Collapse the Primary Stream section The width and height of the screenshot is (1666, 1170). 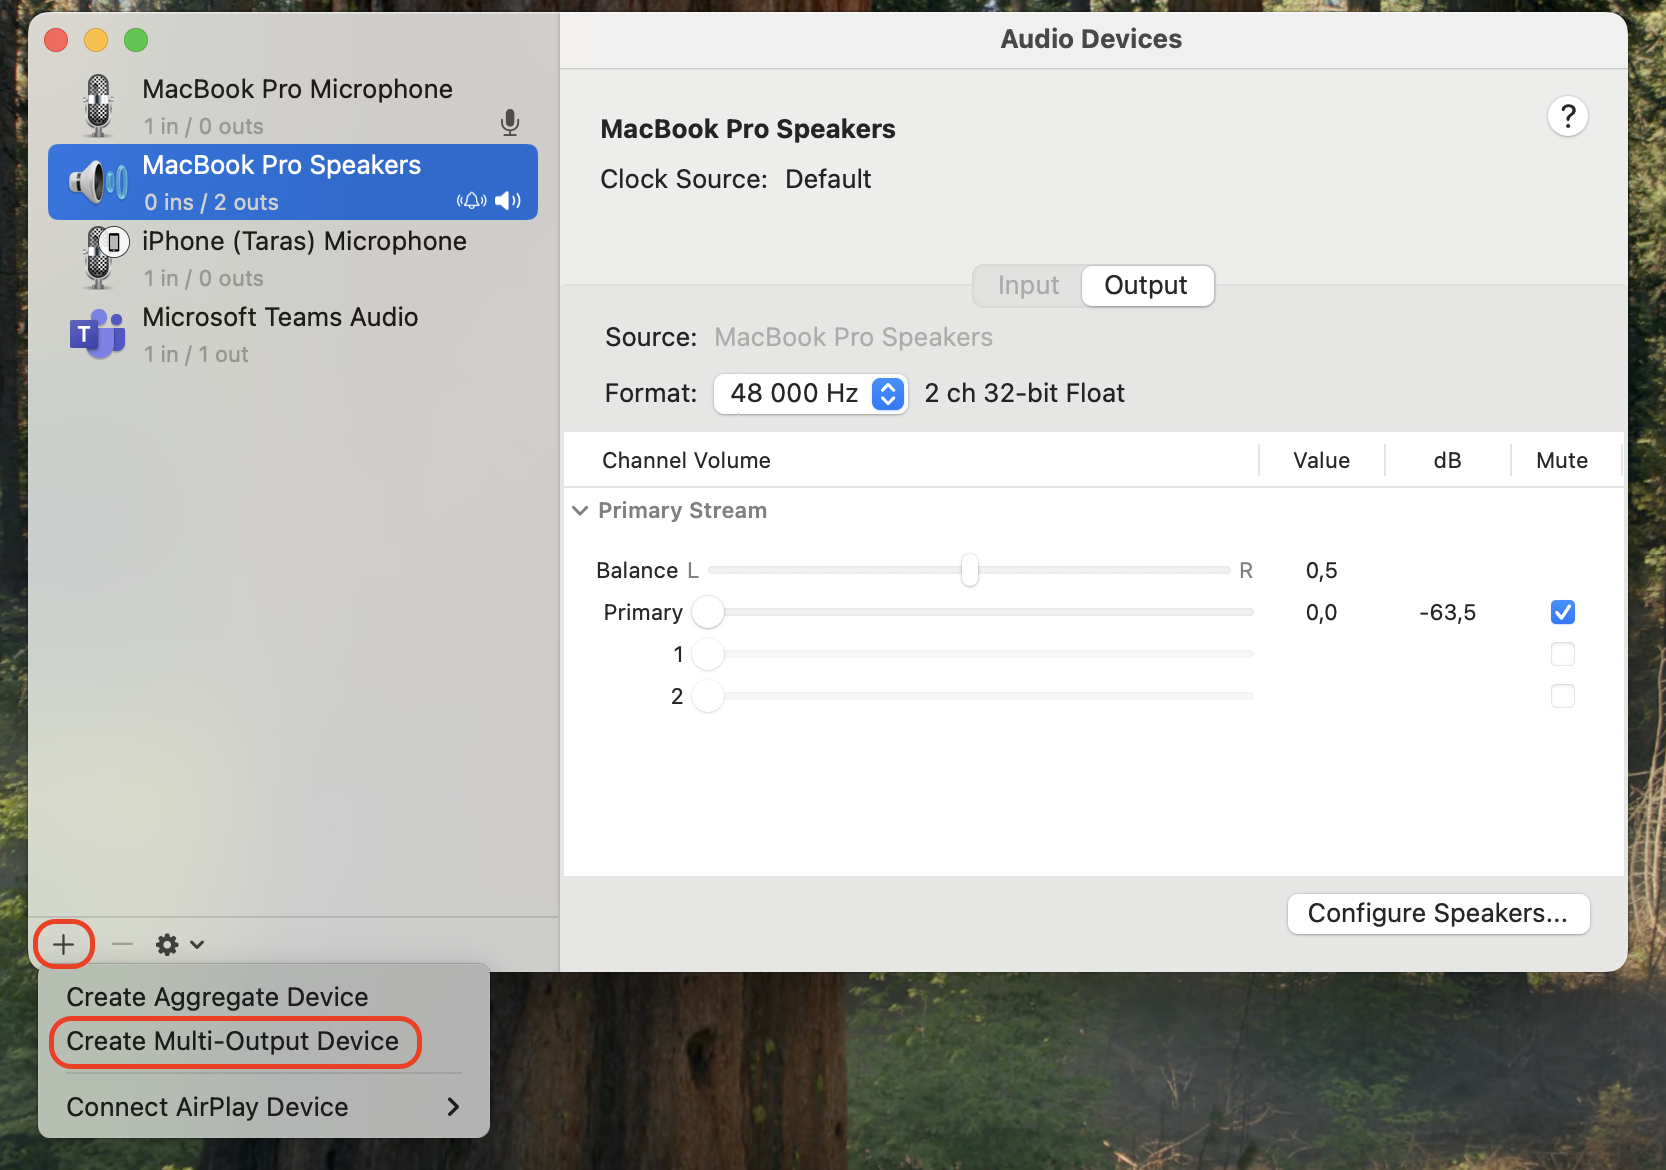(x=580, y=511)
